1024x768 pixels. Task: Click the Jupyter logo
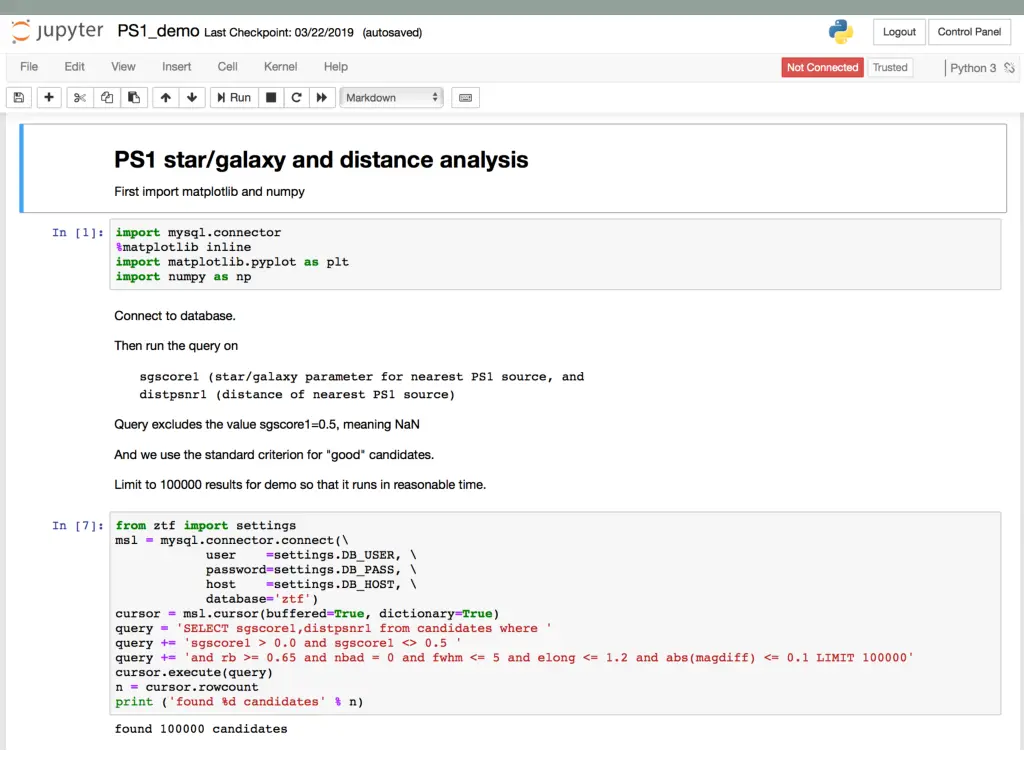(x=57, y=31)
